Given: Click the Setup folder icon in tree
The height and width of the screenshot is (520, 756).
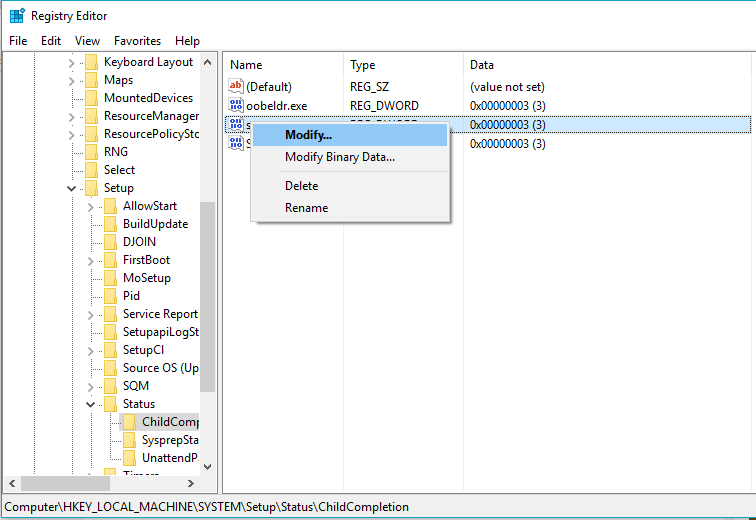Looking at the screenshot, I should (x=92, y=188).
